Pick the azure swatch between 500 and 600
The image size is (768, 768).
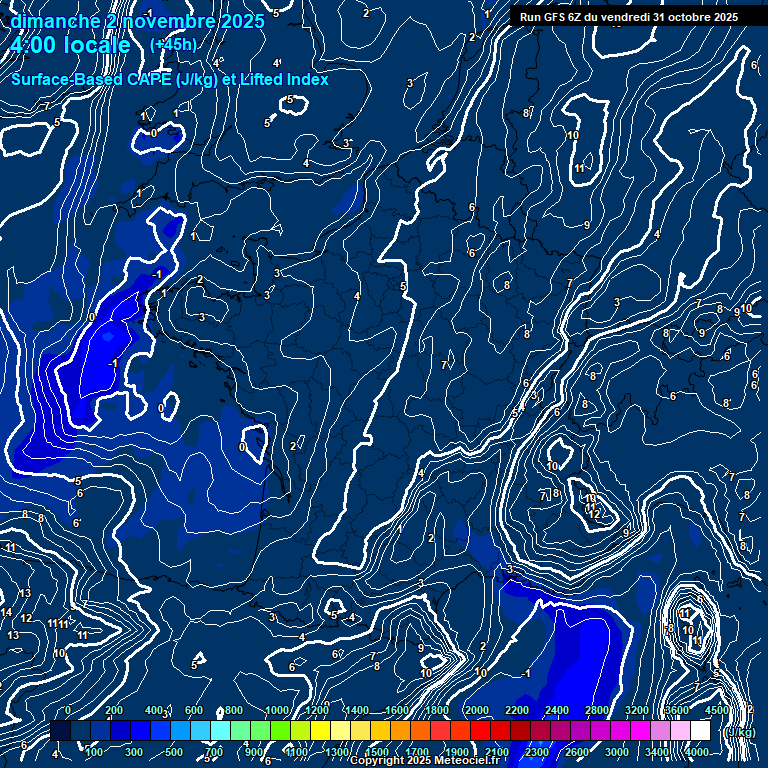click(180, 730)
